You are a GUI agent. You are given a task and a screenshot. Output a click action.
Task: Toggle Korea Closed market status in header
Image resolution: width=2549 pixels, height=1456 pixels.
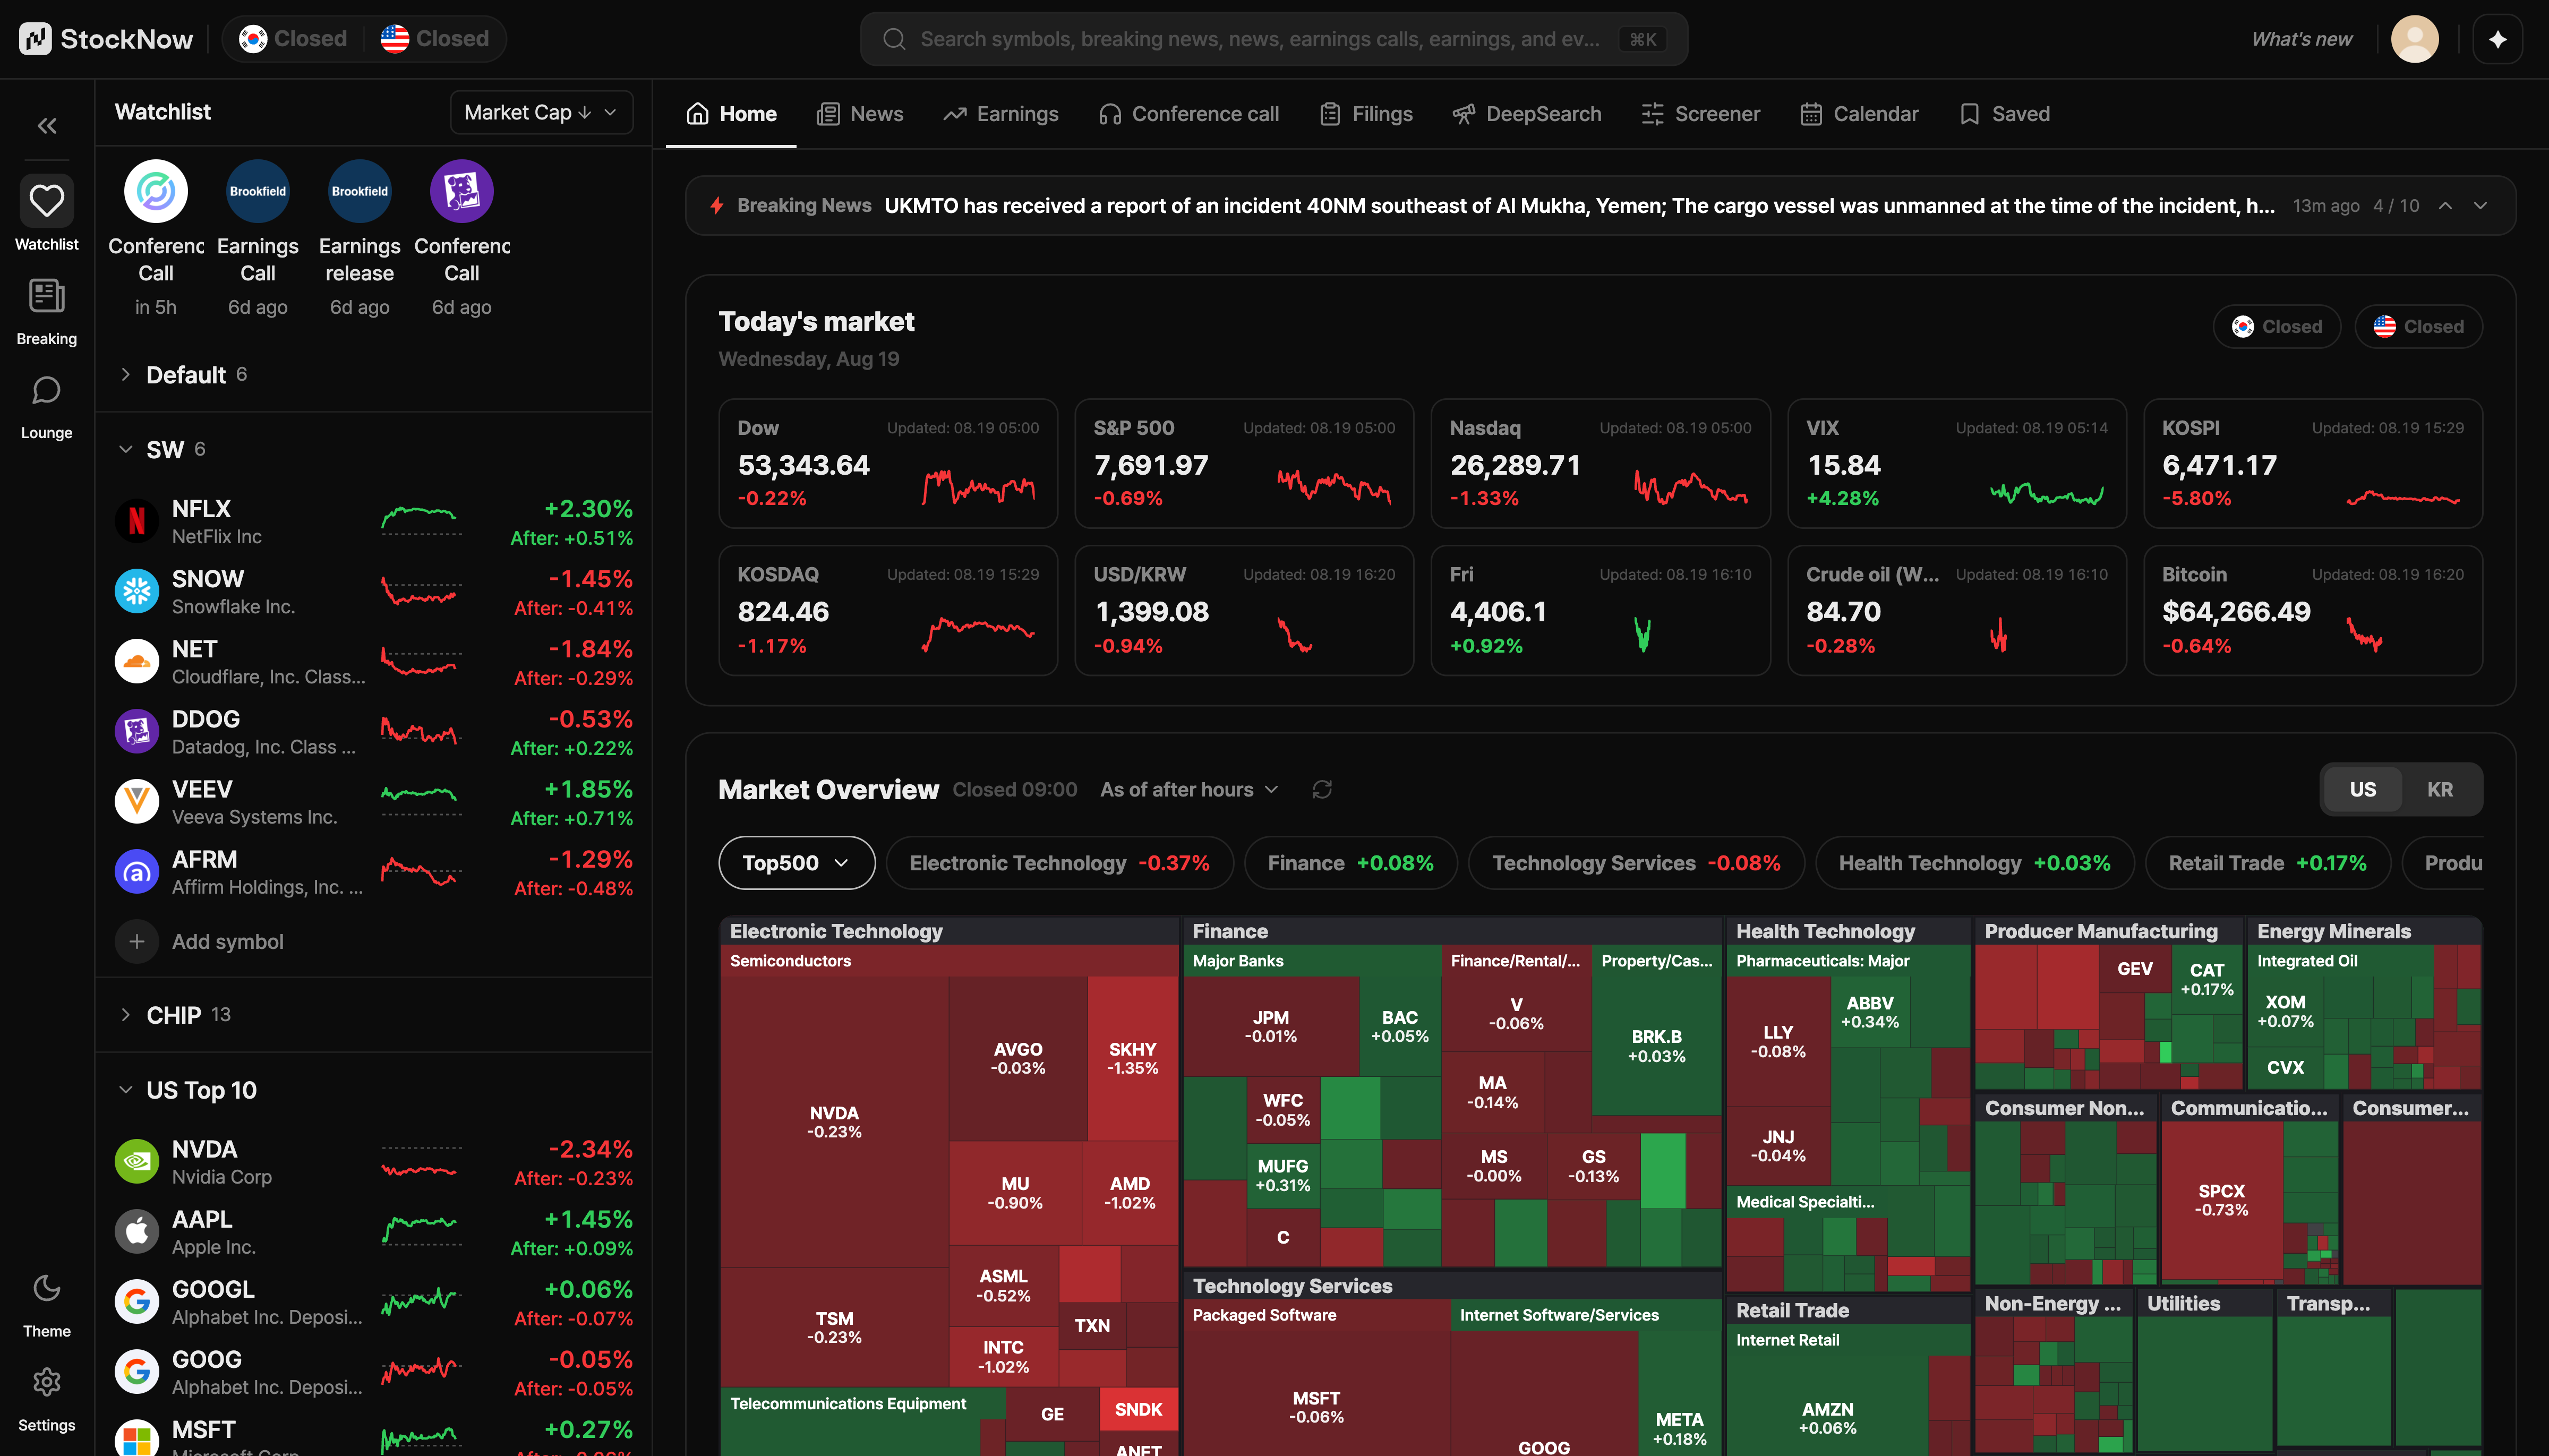click(x=293, y=39)
